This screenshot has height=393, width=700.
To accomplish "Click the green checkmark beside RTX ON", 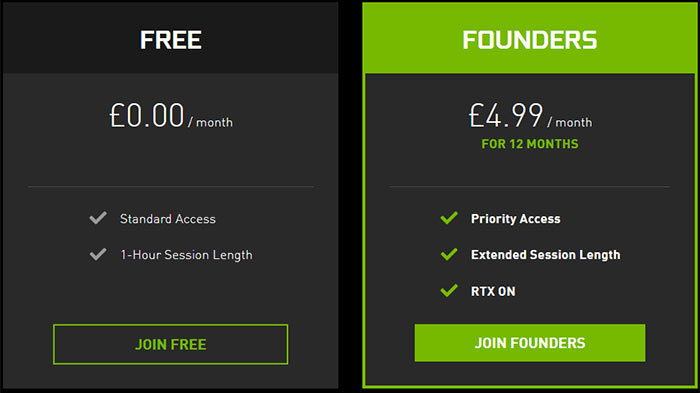I will pos(449,291).
